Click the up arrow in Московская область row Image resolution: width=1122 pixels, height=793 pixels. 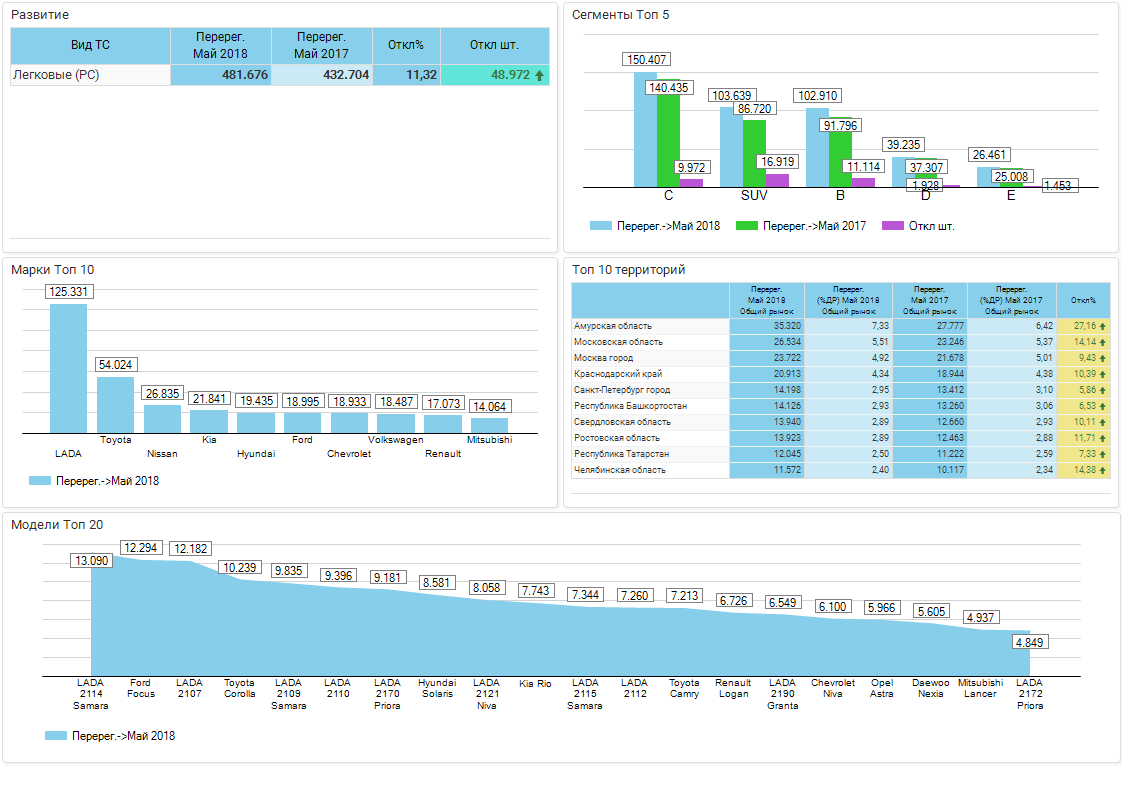click(x=1103, y=342)
